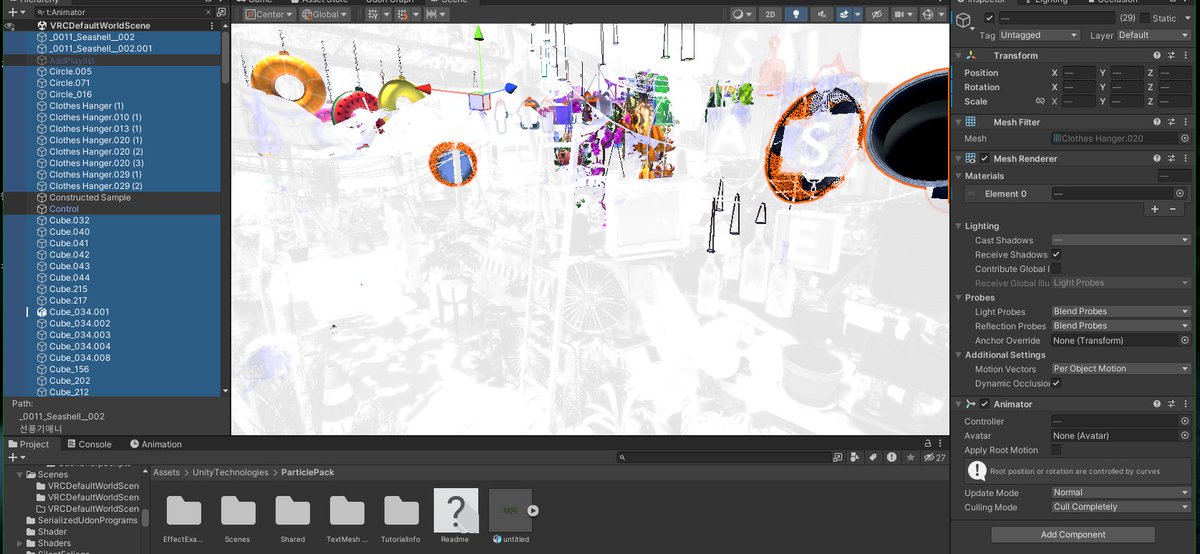Toggle scene lighting bulb icon
Image resolution: width=1200 pixels, height=554 pixels.
(796, 14)
